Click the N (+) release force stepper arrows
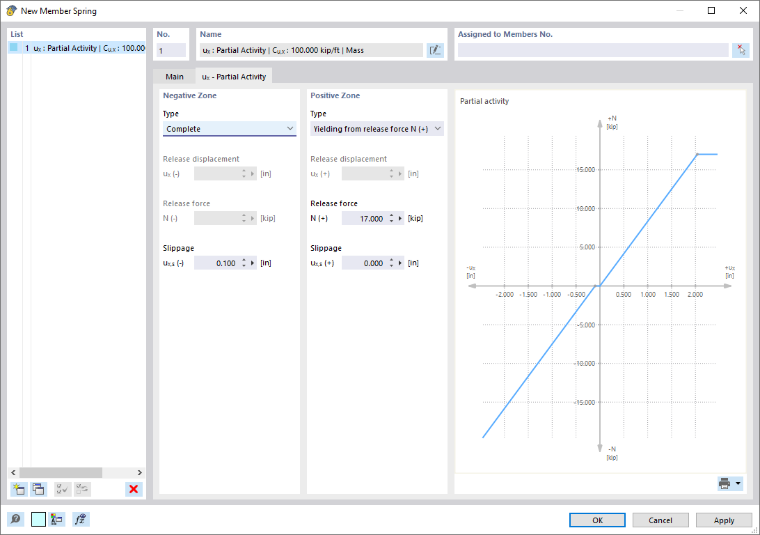 point(392,219)
